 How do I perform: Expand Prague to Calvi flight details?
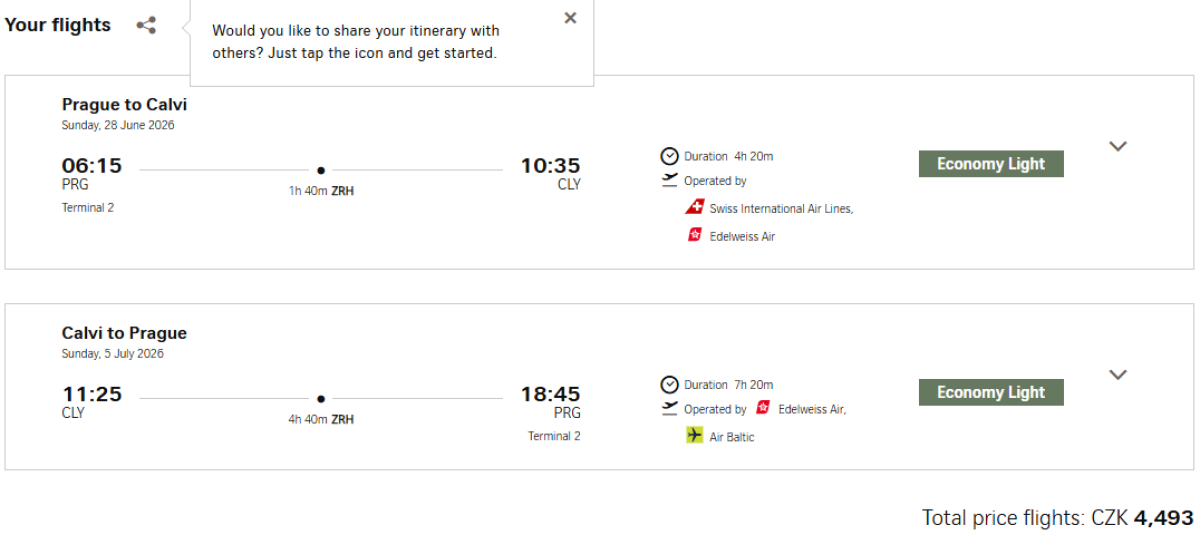(x=1118, y=146)
